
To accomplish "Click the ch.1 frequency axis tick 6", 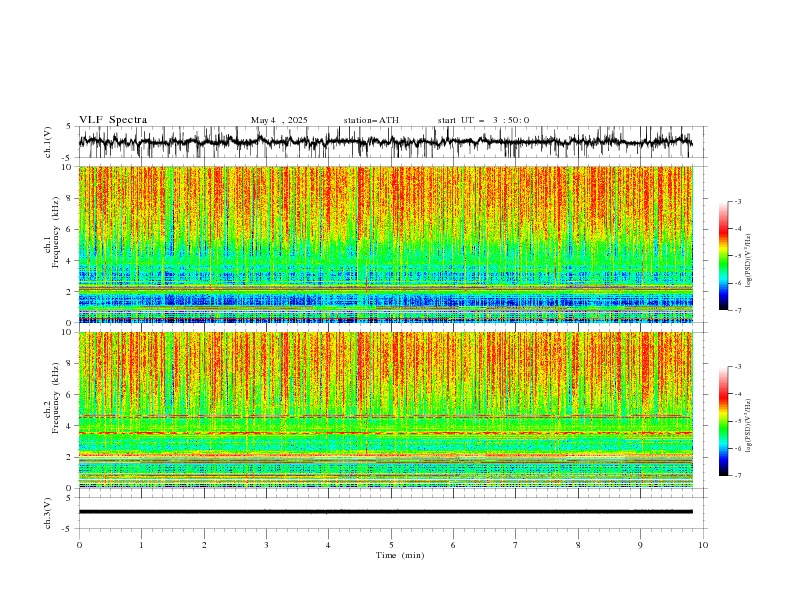I will [x=70, y=230].
